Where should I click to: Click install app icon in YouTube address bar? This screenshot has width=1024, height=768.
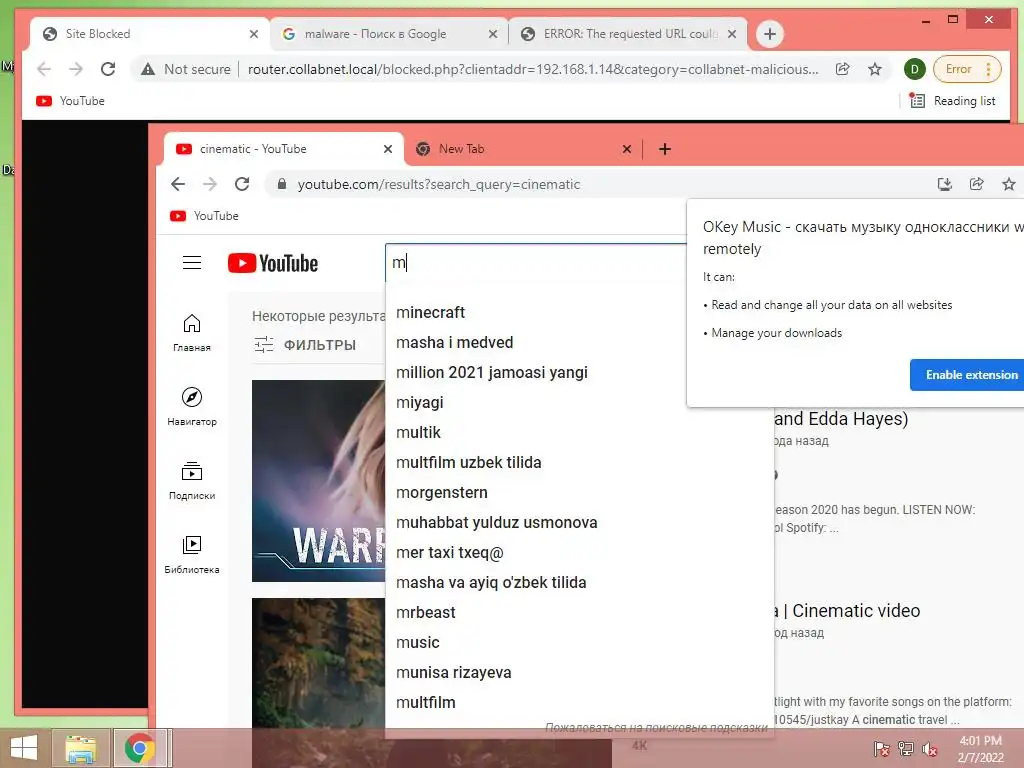point(944,184)
